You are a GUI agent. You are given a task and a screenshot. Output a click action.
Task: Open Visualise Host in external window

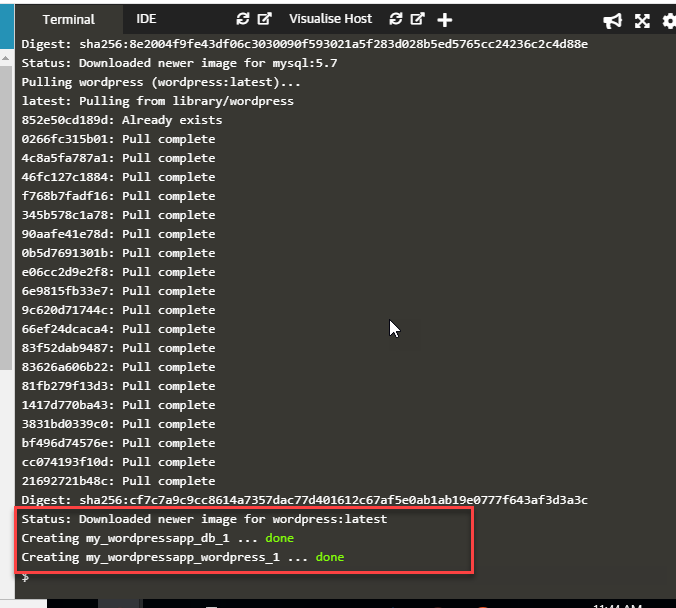coord(417,19)
